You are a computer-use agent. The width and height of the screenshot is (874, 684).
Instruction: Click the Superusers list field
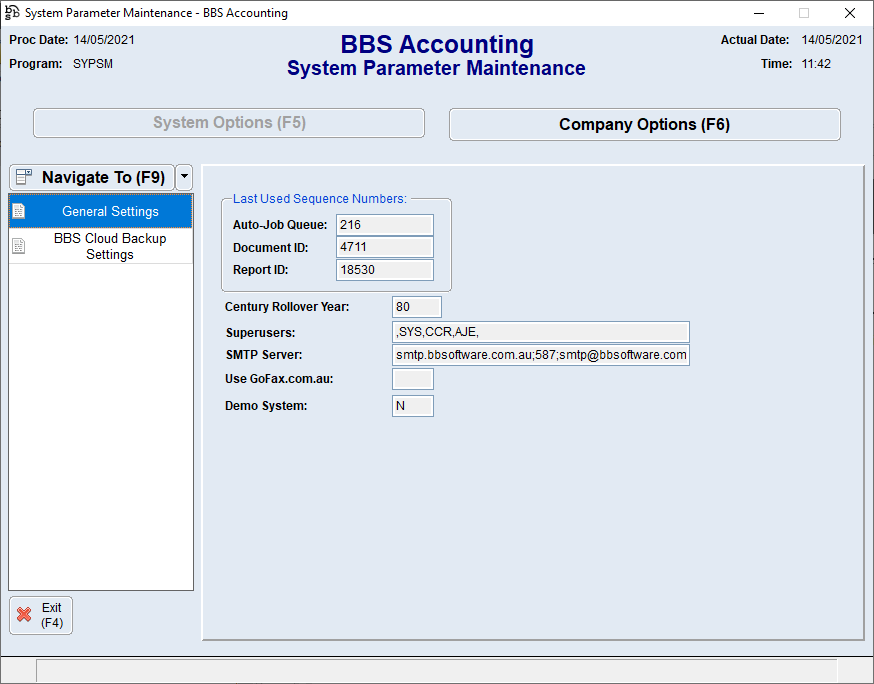(540, 331)
